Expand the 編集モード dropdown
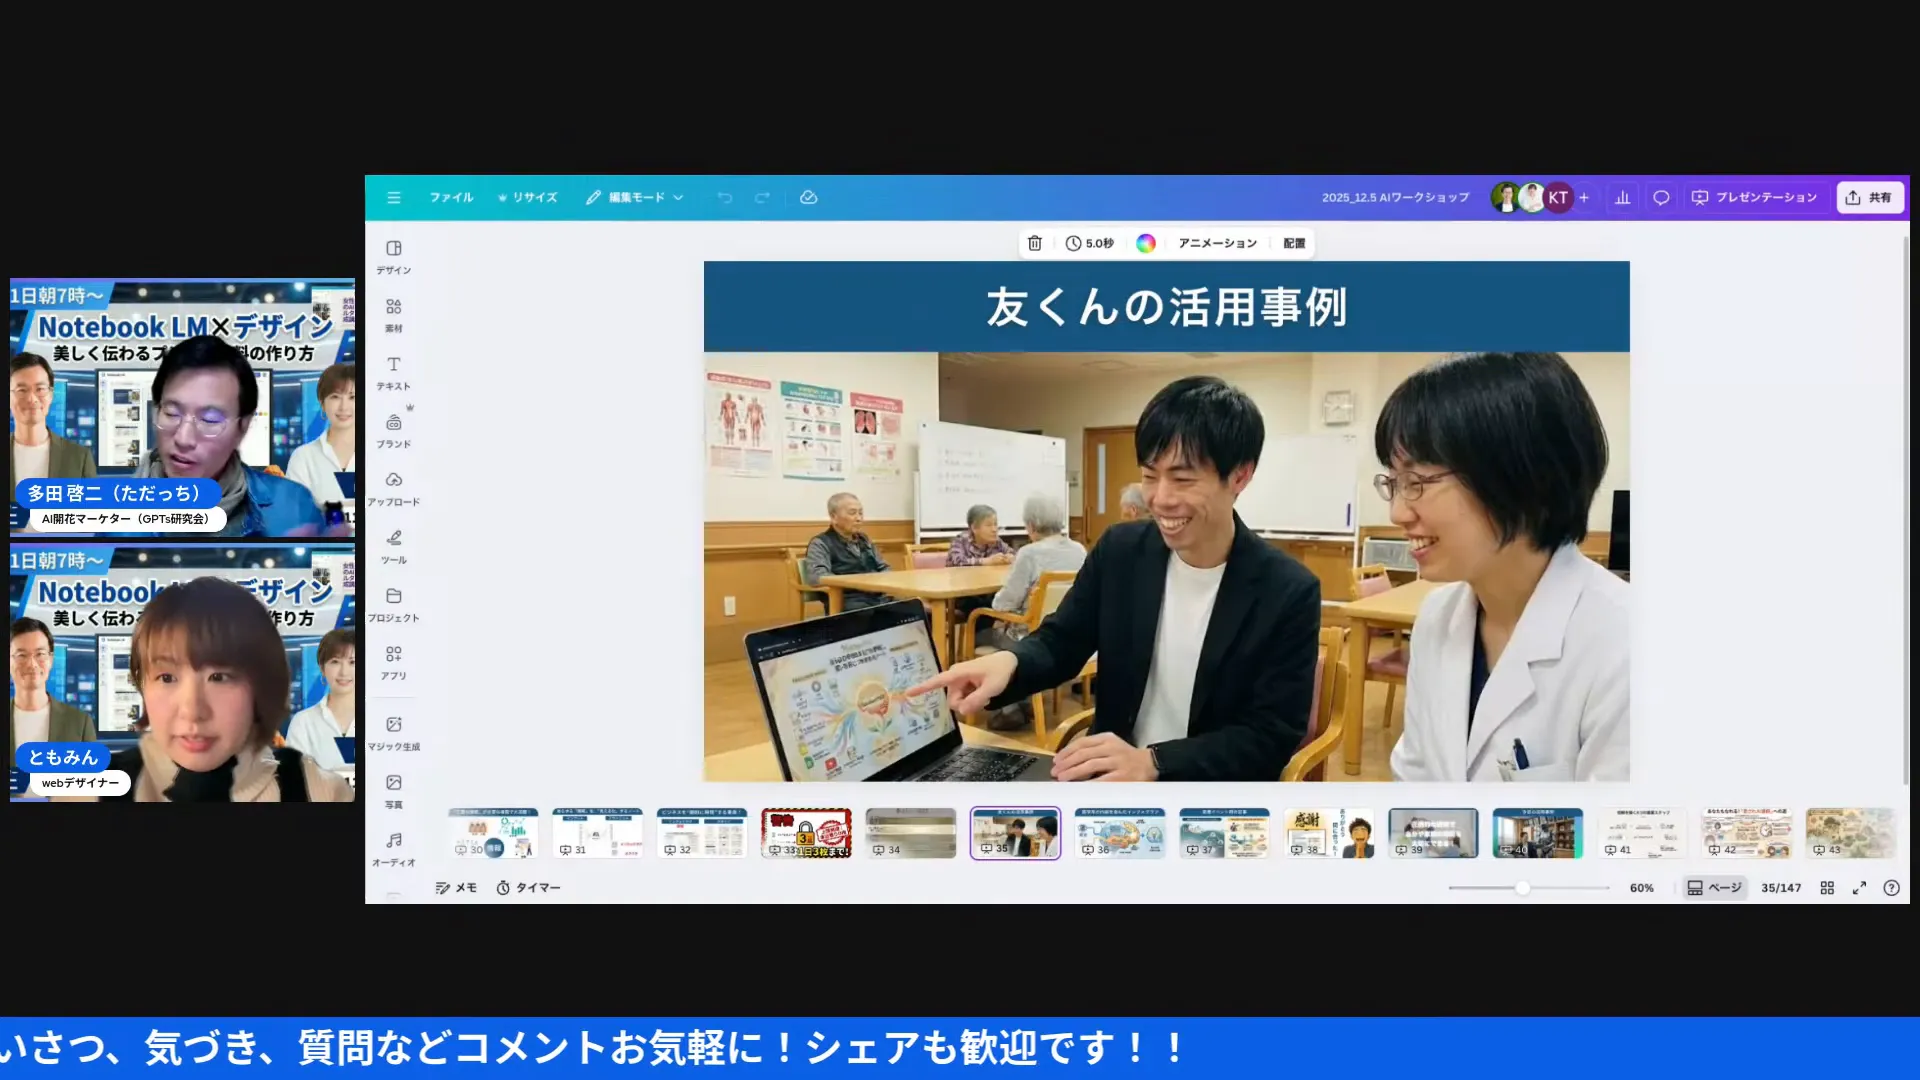This screenshot has width=1920, height=1080. 634,197
